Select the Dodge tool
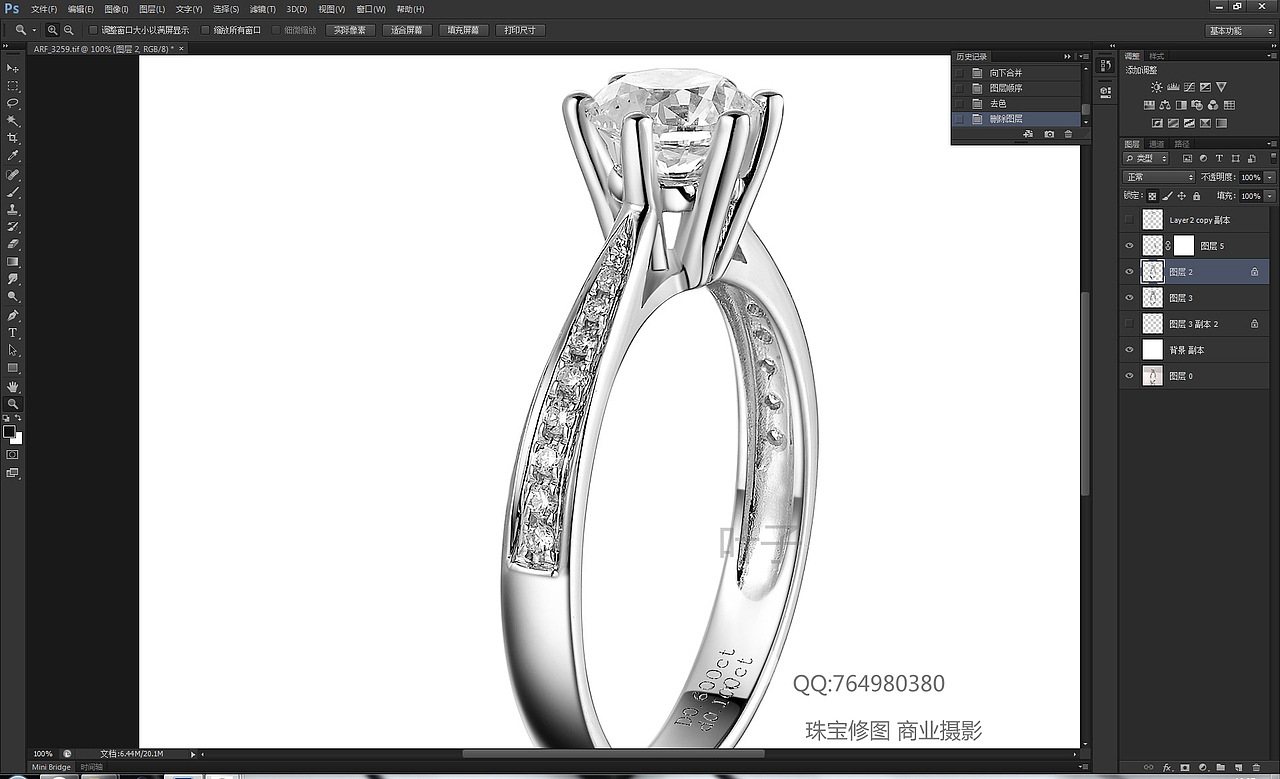 point(13,297)
